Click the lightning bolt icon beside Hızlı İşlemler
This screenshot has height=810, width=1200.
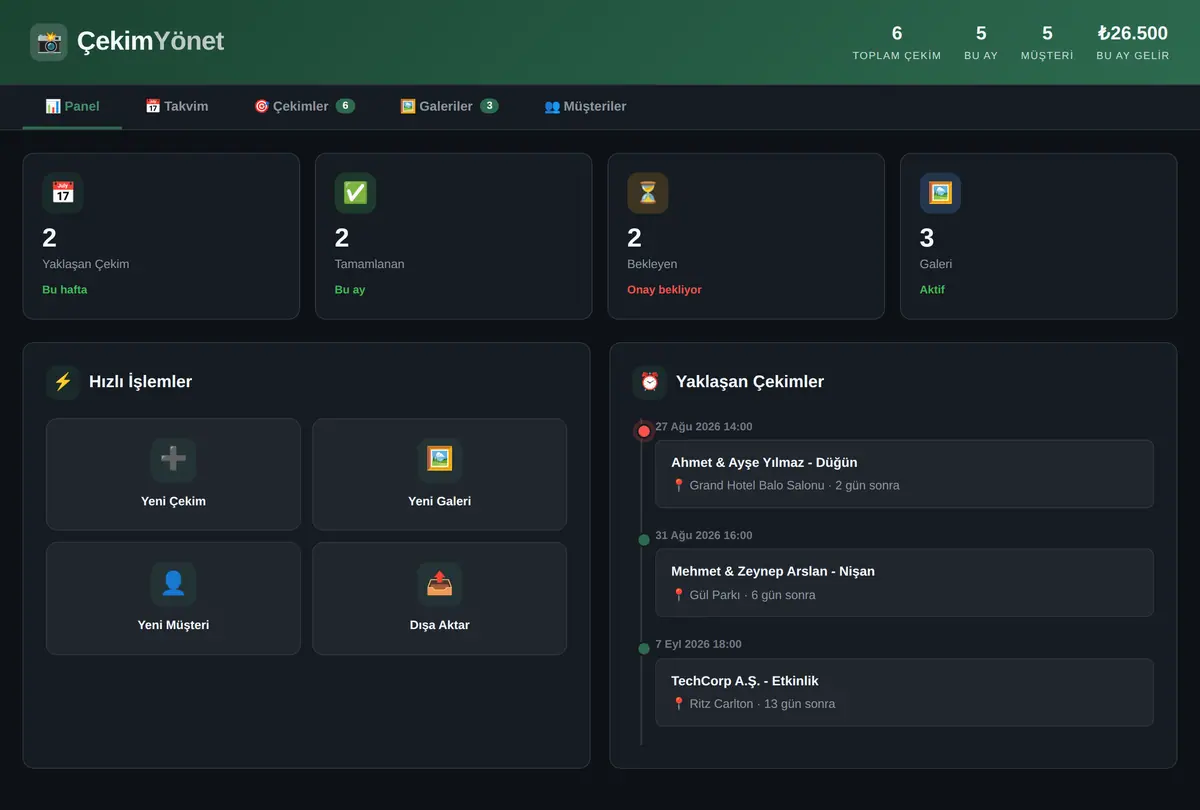coord(63,382)
